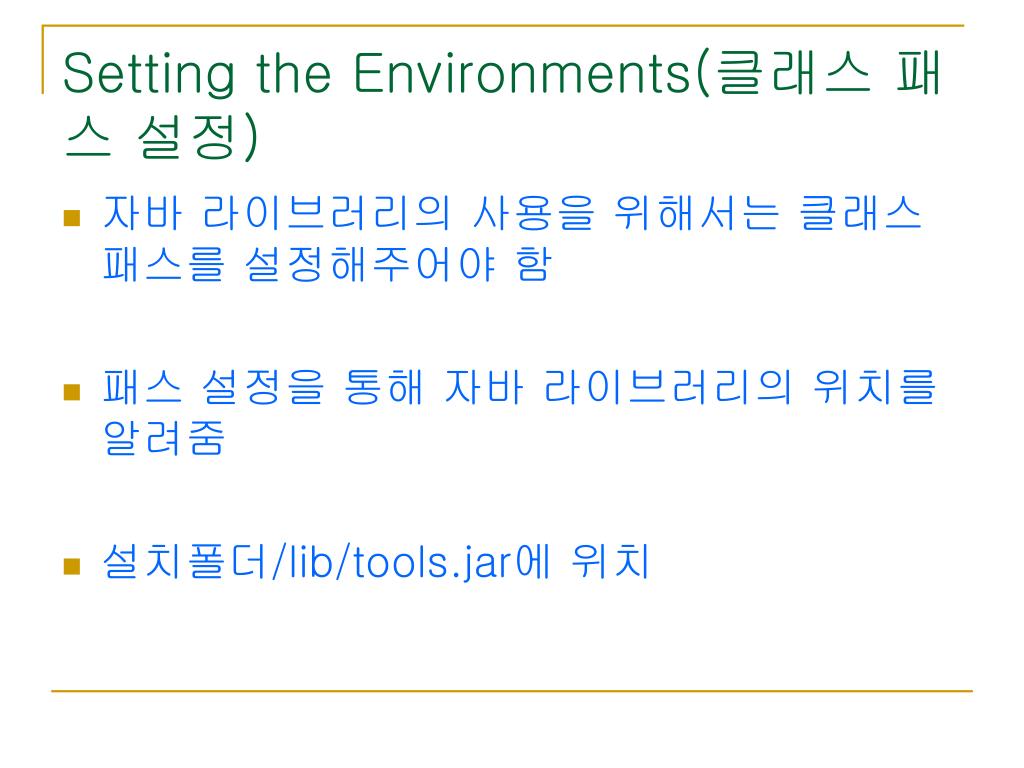Click 자바 at the start of the first bullet
This screenshot has width=1024, height=768.
pos(142,213)
